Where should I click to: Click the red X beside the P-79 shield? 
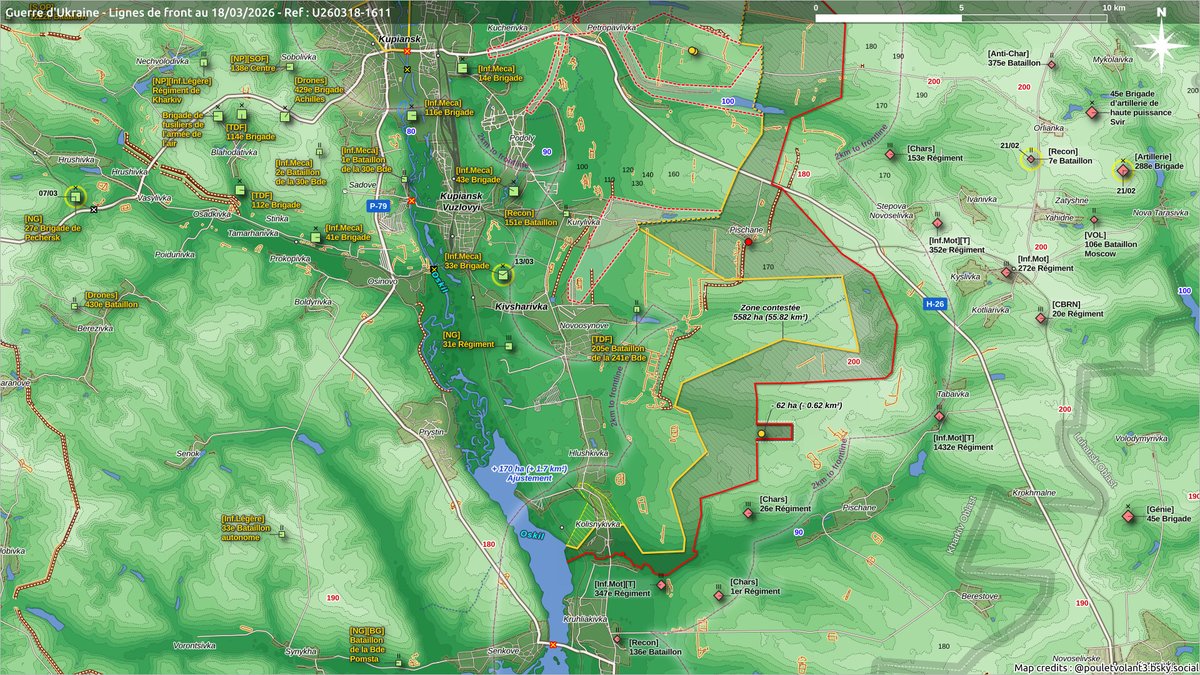click(411, 201)
